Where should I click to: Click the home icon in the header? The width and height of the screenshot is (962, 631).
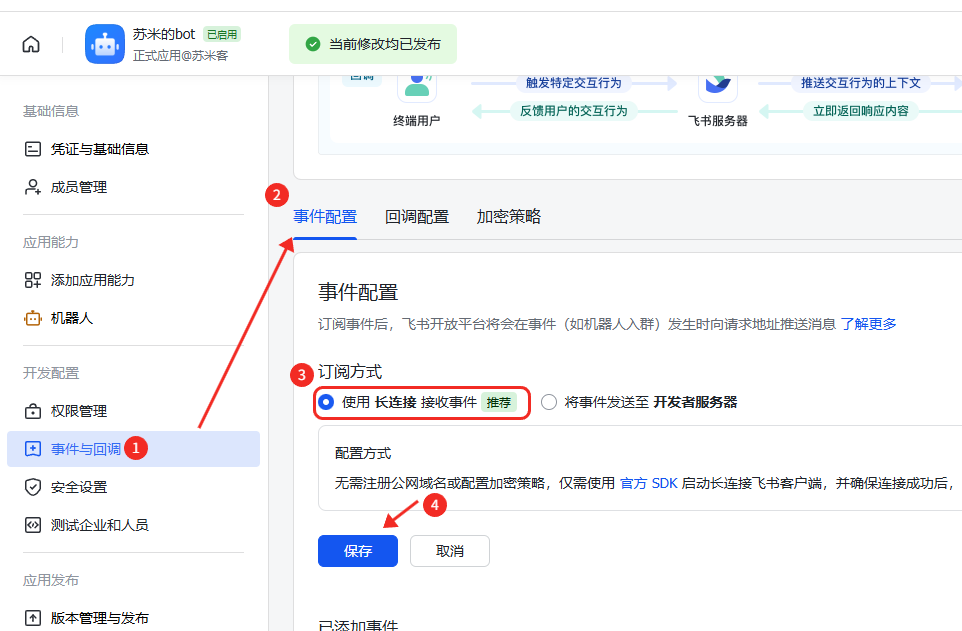point(31,45)
